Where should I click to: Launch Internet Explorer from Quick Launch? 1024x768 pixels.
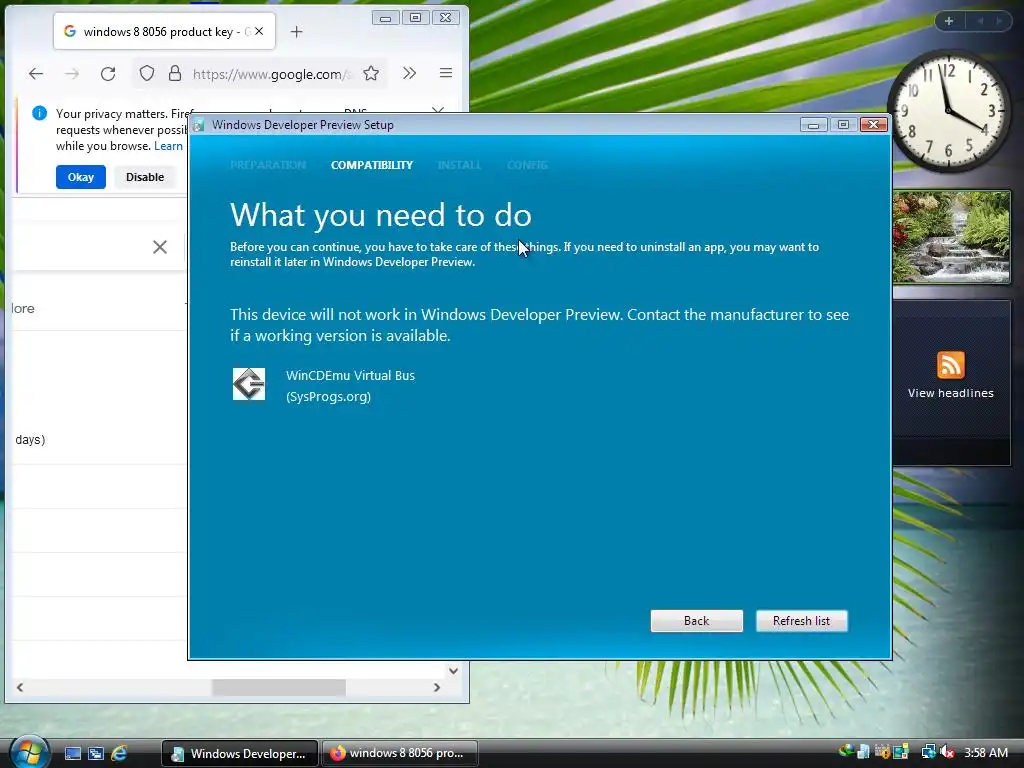tap(119, 754)
